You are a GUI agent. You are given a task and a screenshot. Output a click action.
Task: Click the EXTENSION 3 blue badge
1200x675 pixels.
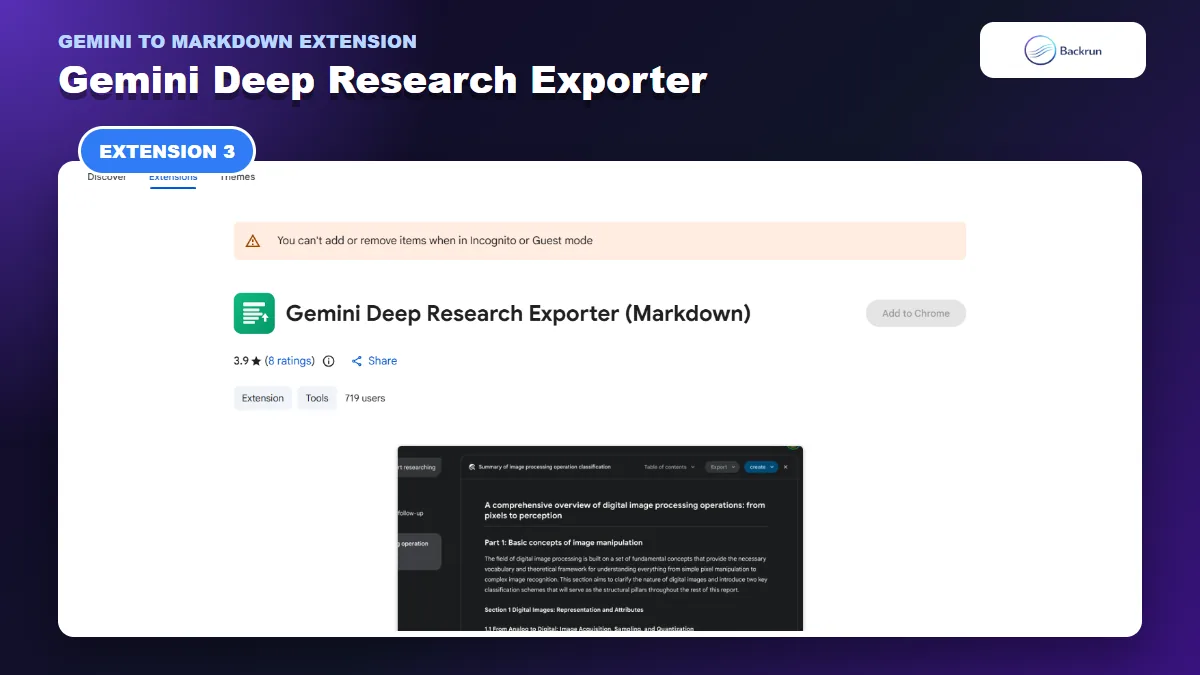167,152
